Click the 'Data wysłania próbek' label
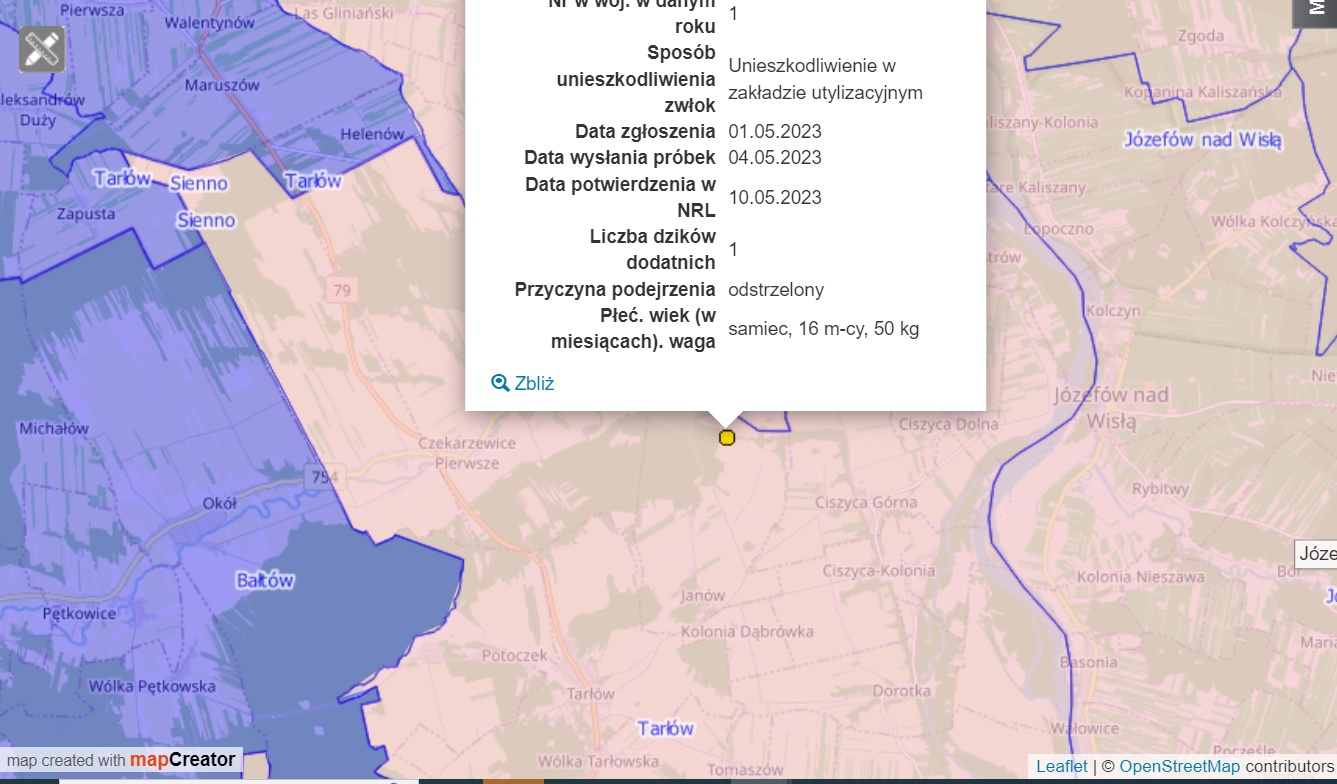Viewport: 1337px width, 784px height. click(x=620, y=157)
